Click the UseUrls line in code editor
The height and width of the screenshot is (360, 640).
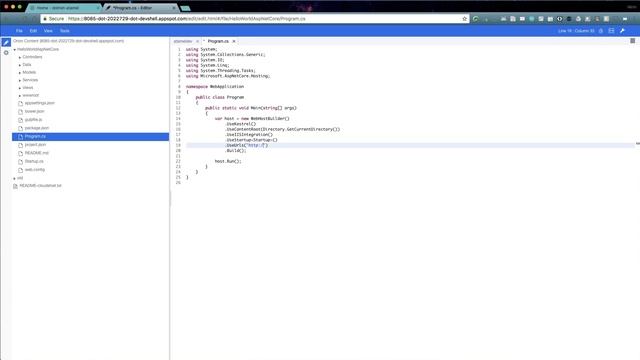click(x=247, y=145)
